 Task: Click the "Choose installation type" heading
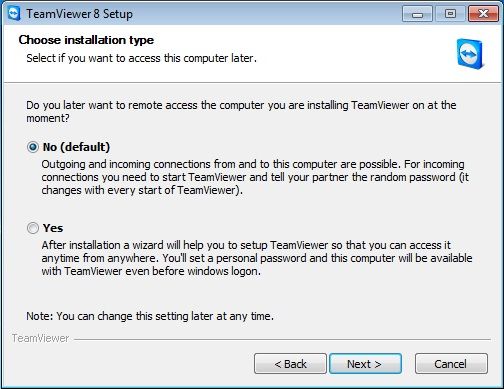(86, 40)
